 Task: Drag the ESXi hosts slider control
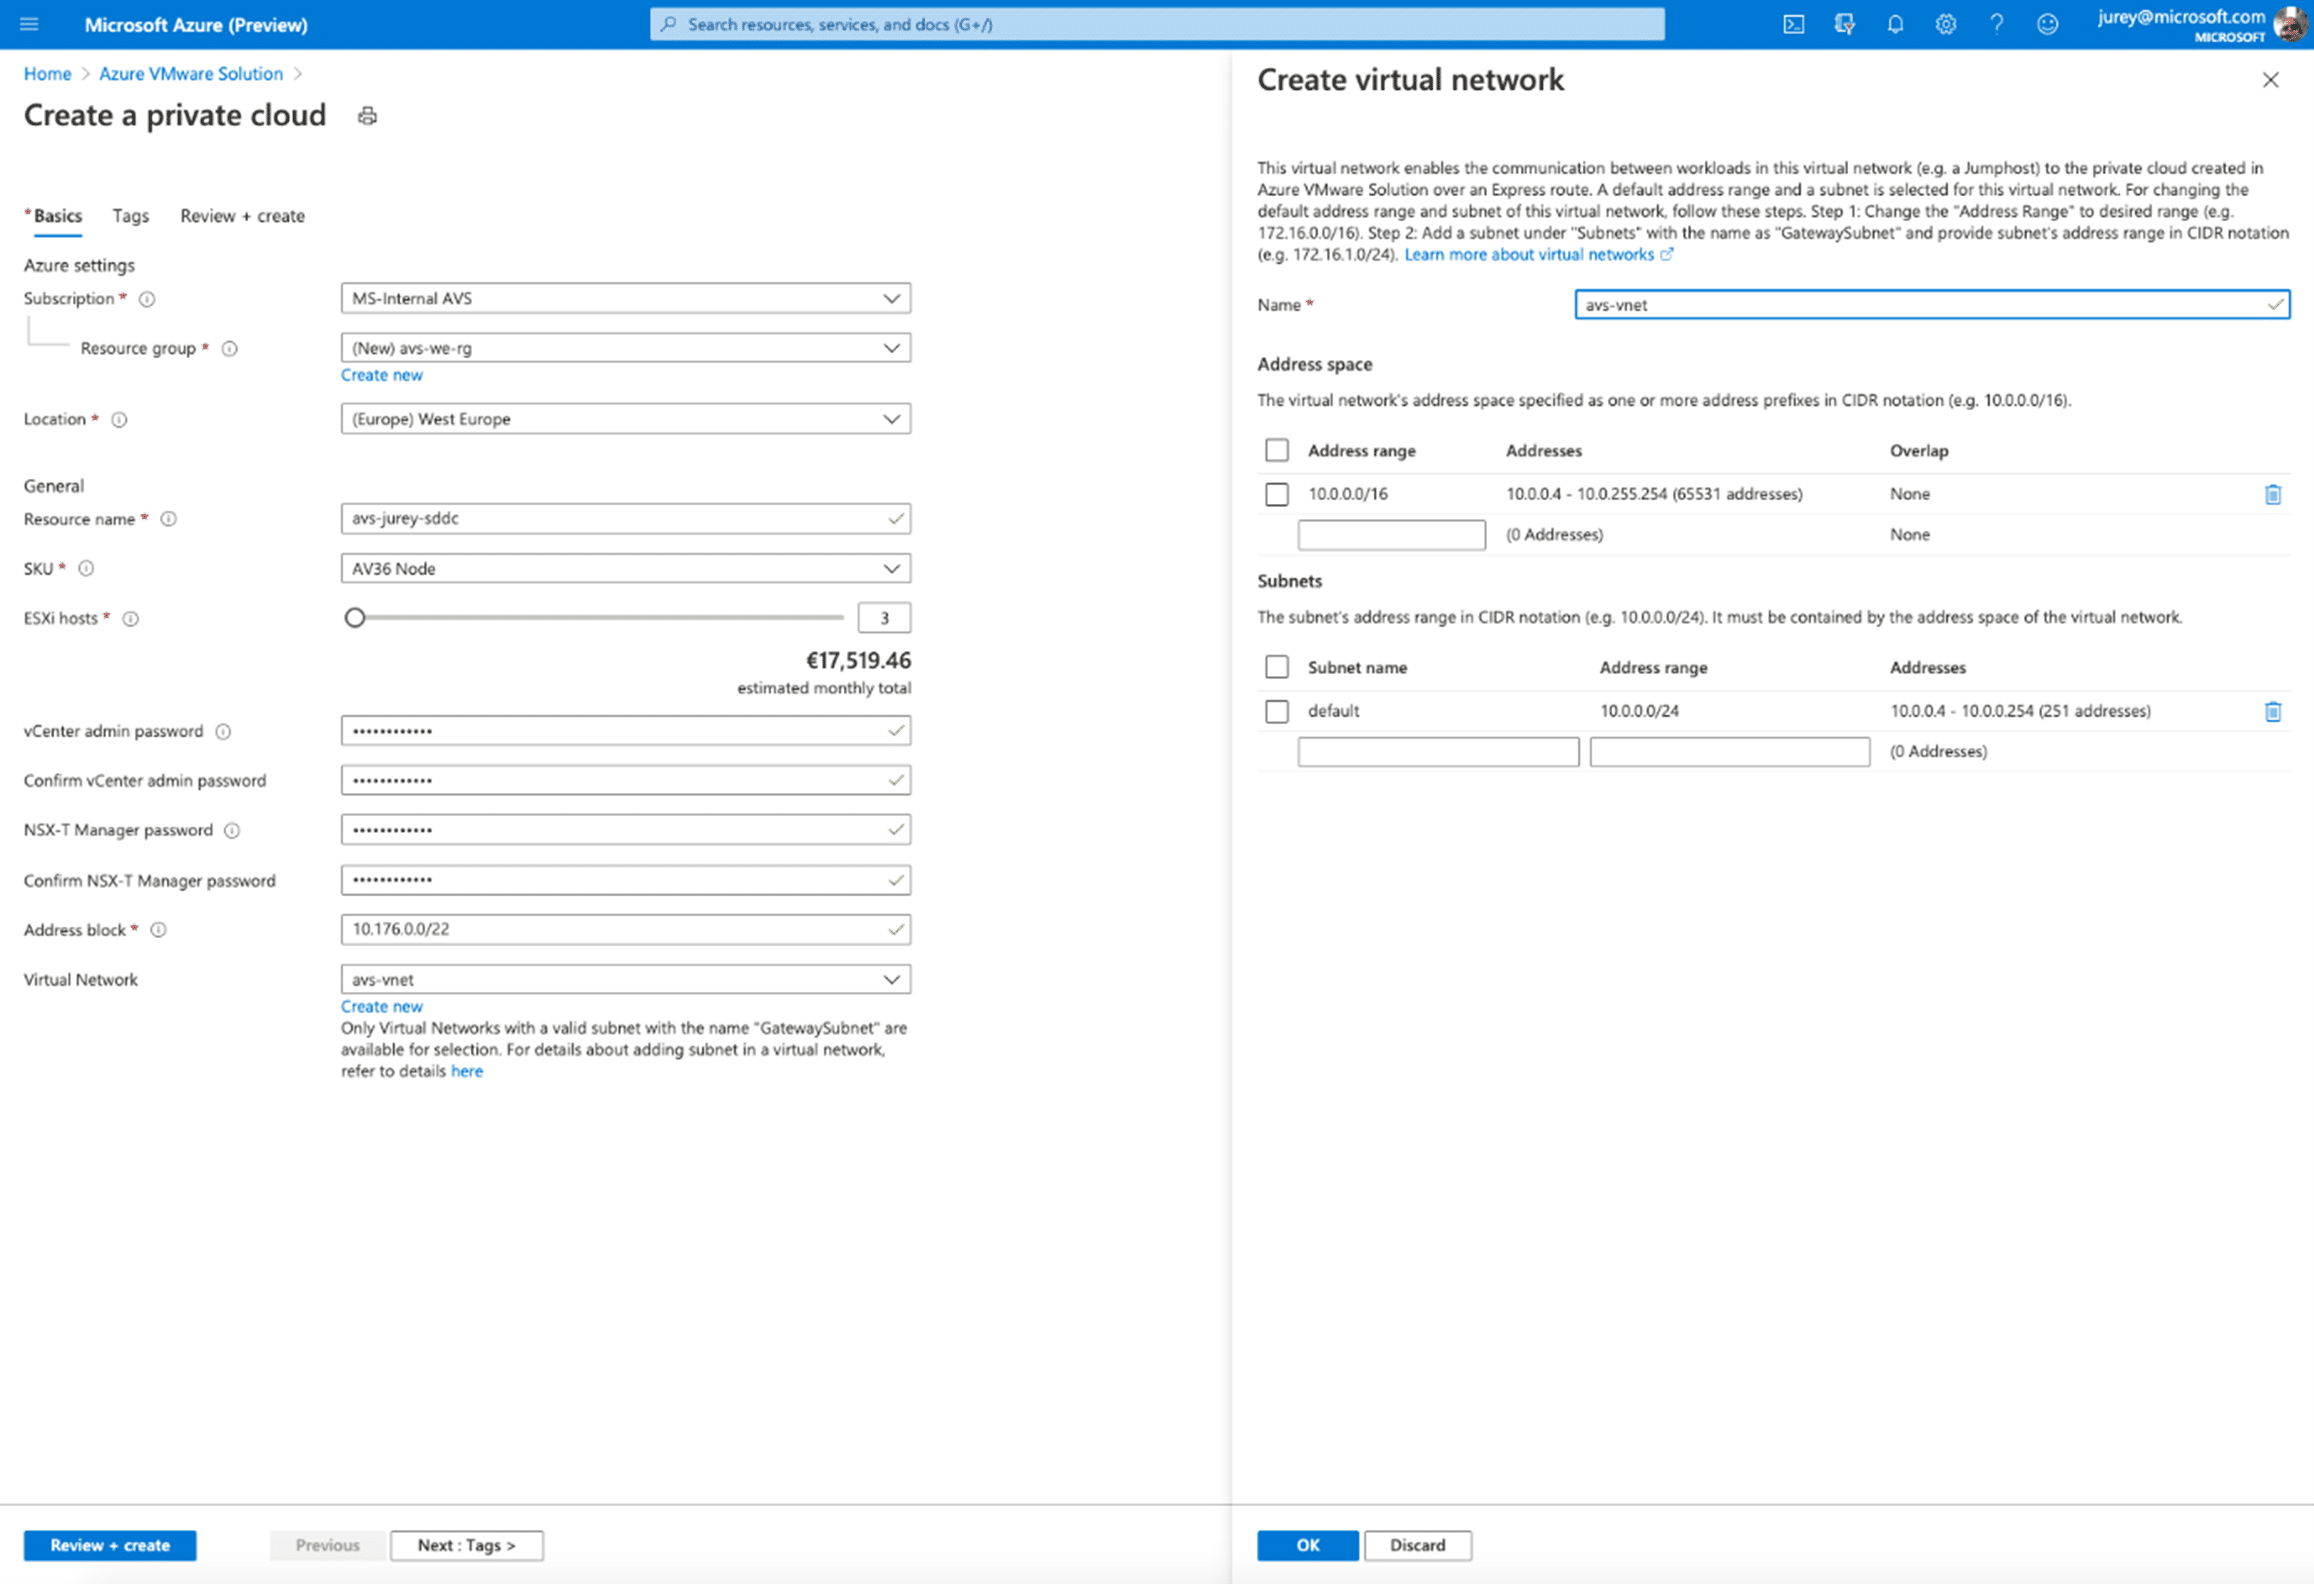pyautogui.click(x=350, y=617)
